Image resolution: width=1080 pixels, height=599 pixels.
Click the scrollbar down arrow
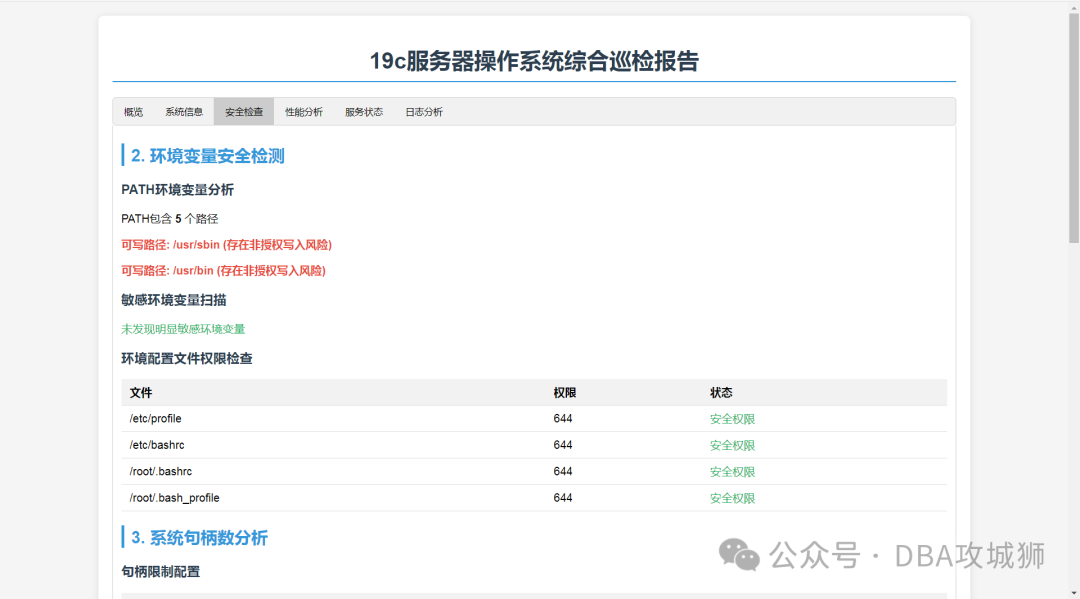click(x=1074, y=593)
